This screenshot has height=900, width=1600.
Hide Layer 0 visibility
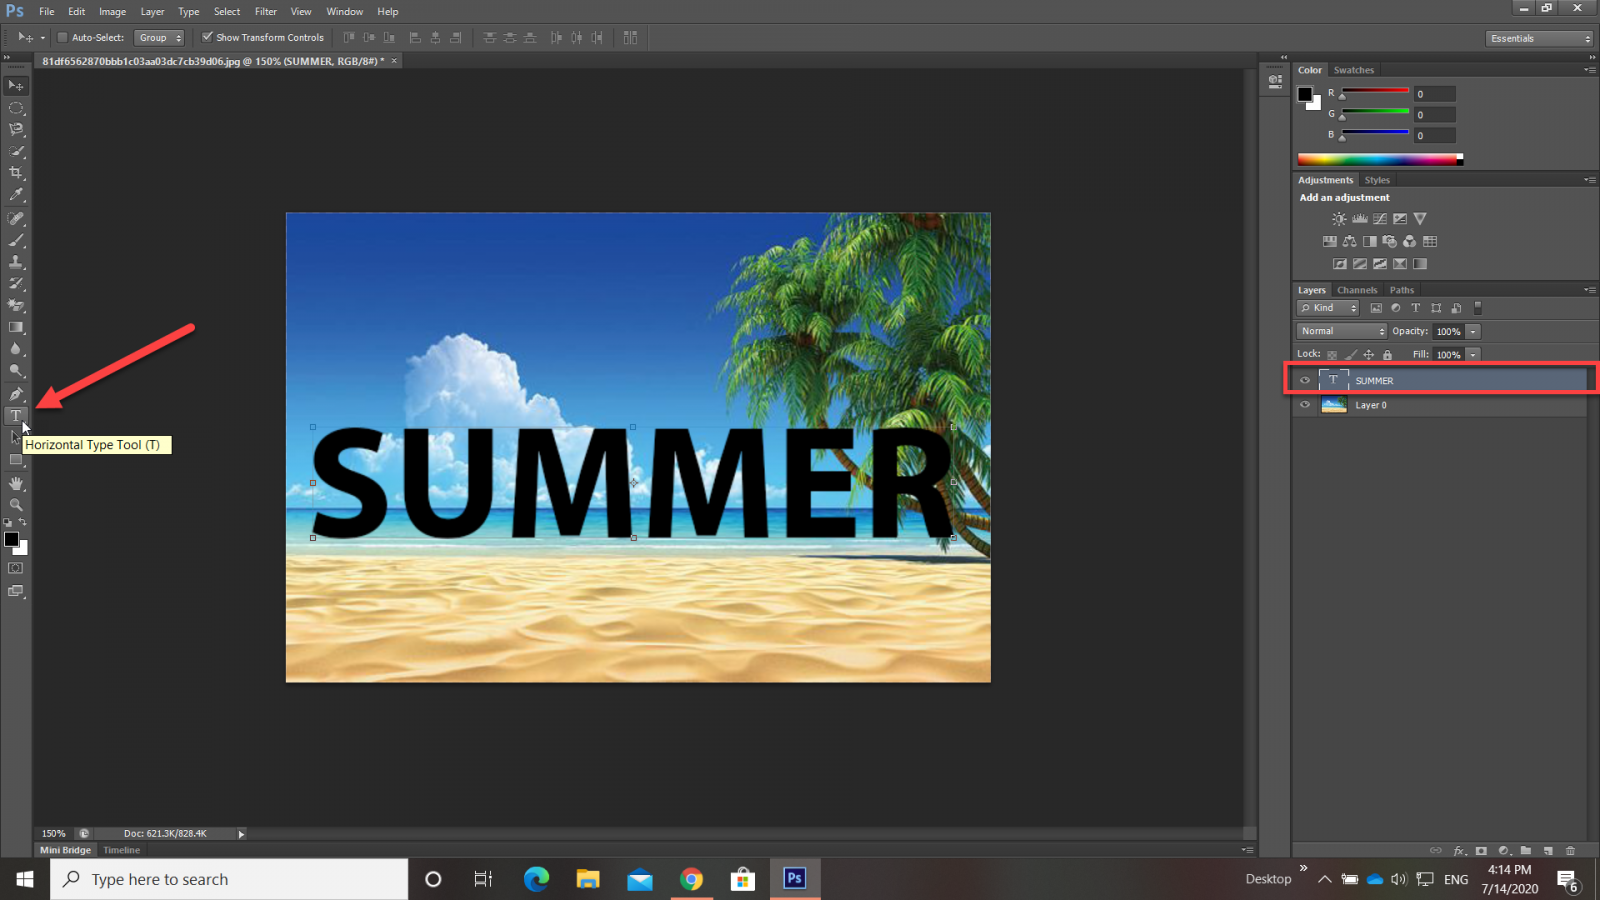pos(1305,405)
